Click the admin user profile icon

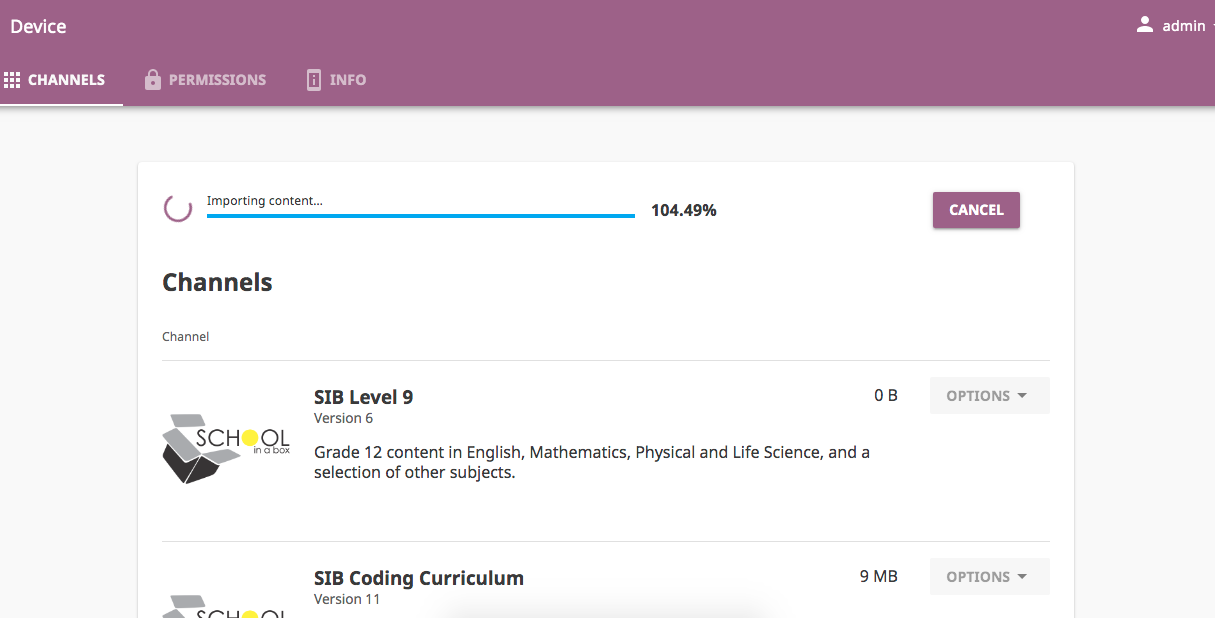1145,25
